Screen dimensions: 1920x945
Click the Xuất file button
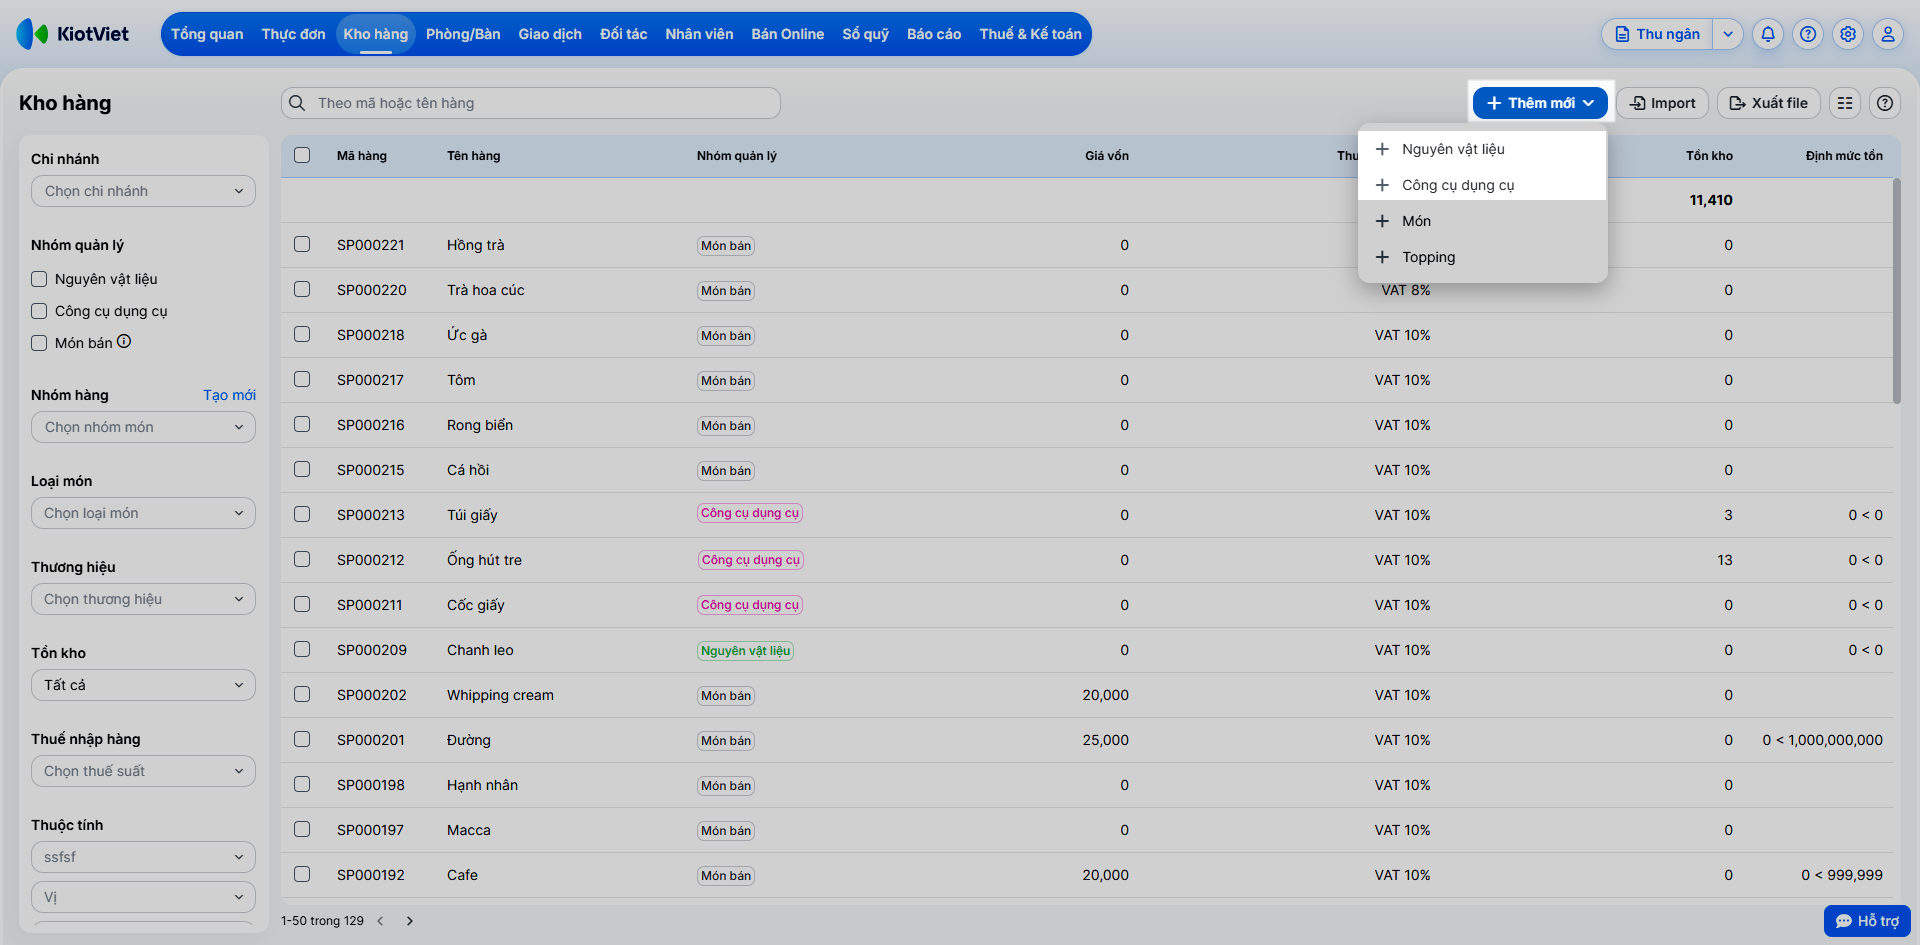[1769, 103]
